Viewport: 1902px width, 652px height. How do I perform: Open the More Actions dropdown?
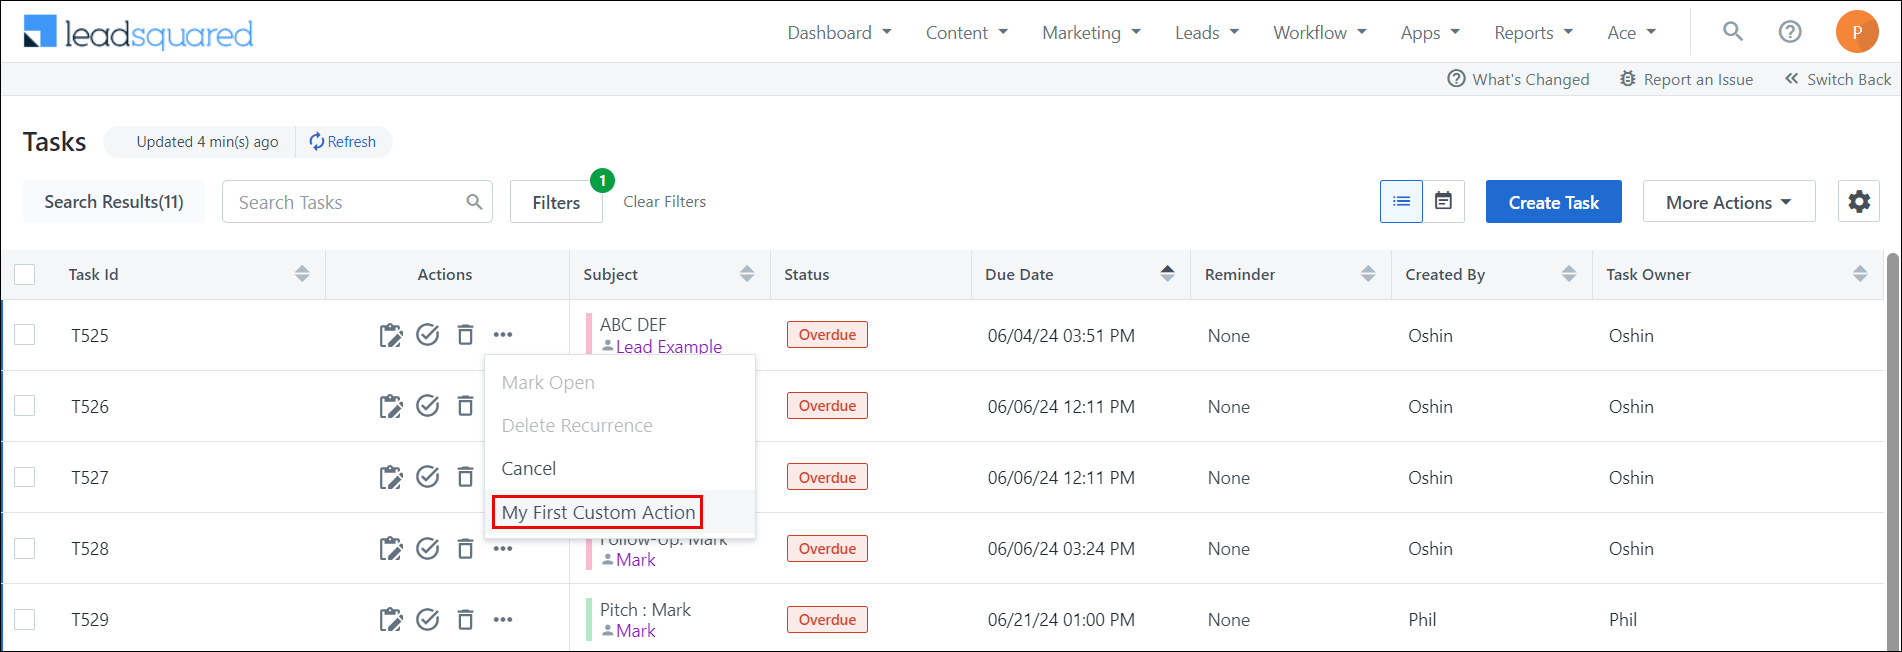[1729, 202]
